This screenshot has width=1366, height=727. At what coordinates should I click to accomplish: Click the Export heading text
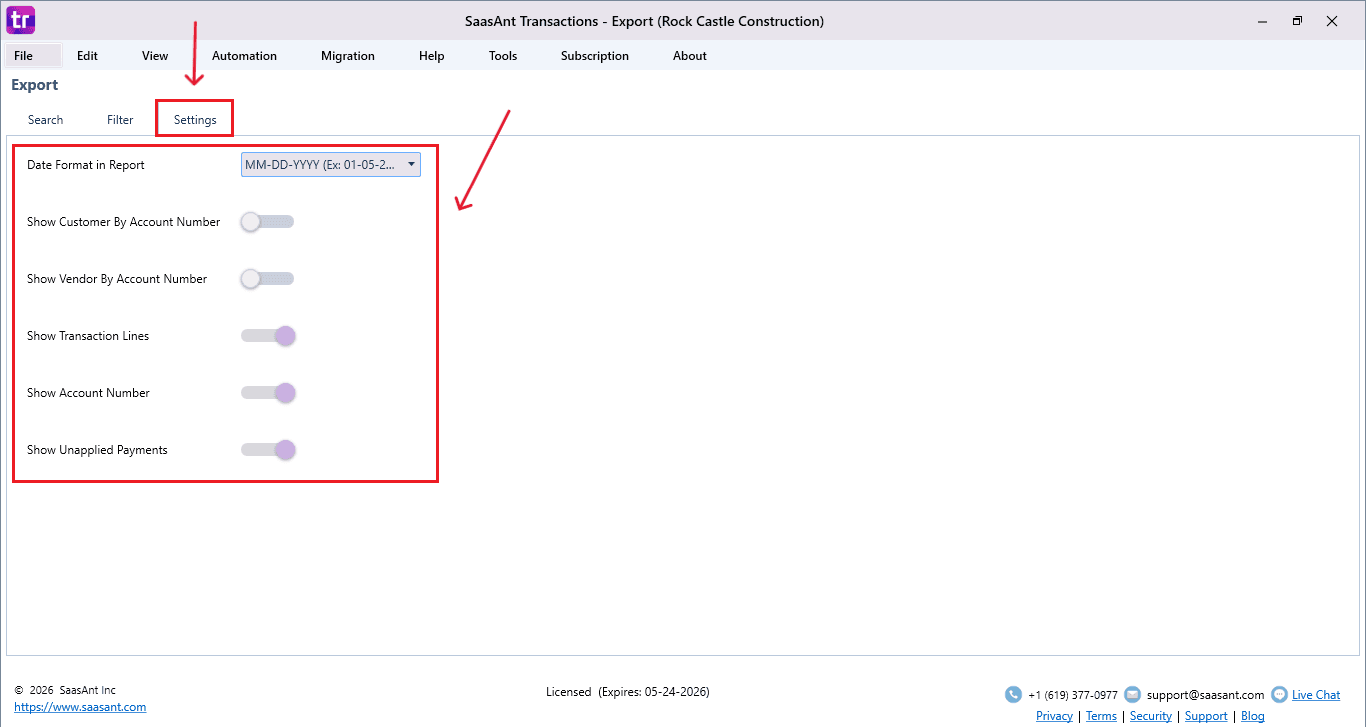[x=35, y=85]
